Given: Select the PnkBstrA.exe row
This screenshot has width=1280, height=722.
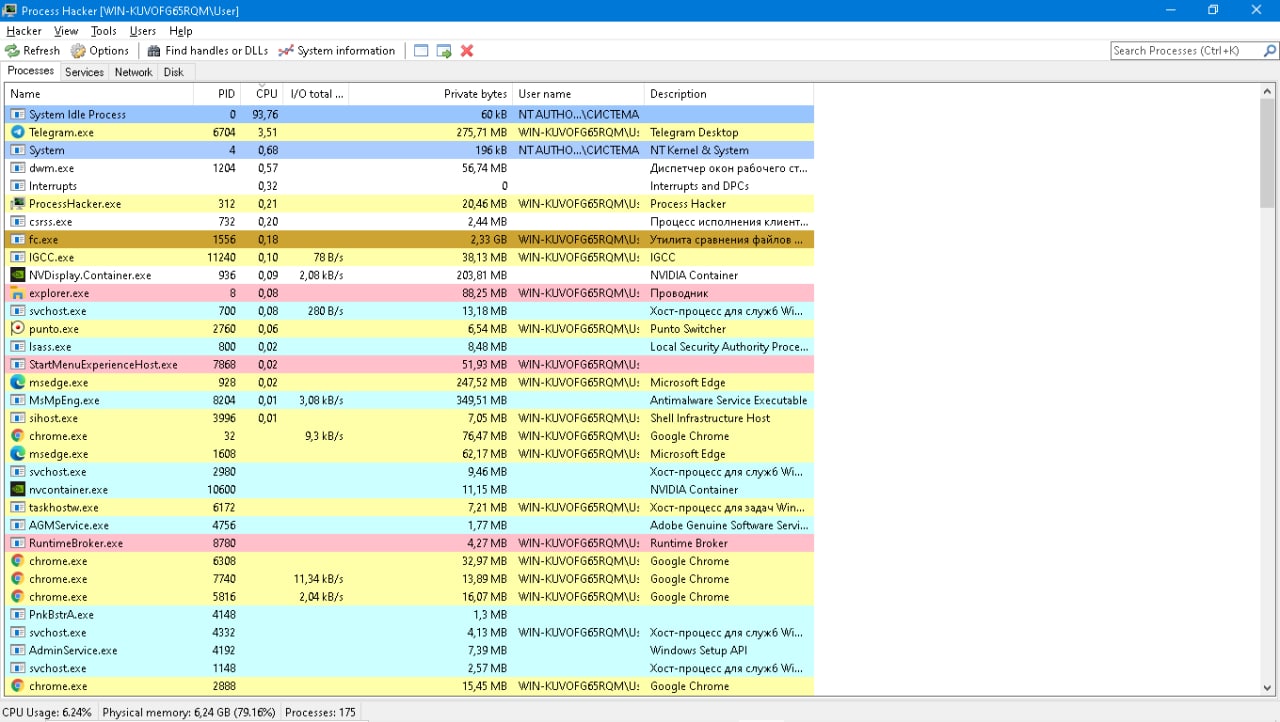Looking at the screenshot, I should coord(409,615).
